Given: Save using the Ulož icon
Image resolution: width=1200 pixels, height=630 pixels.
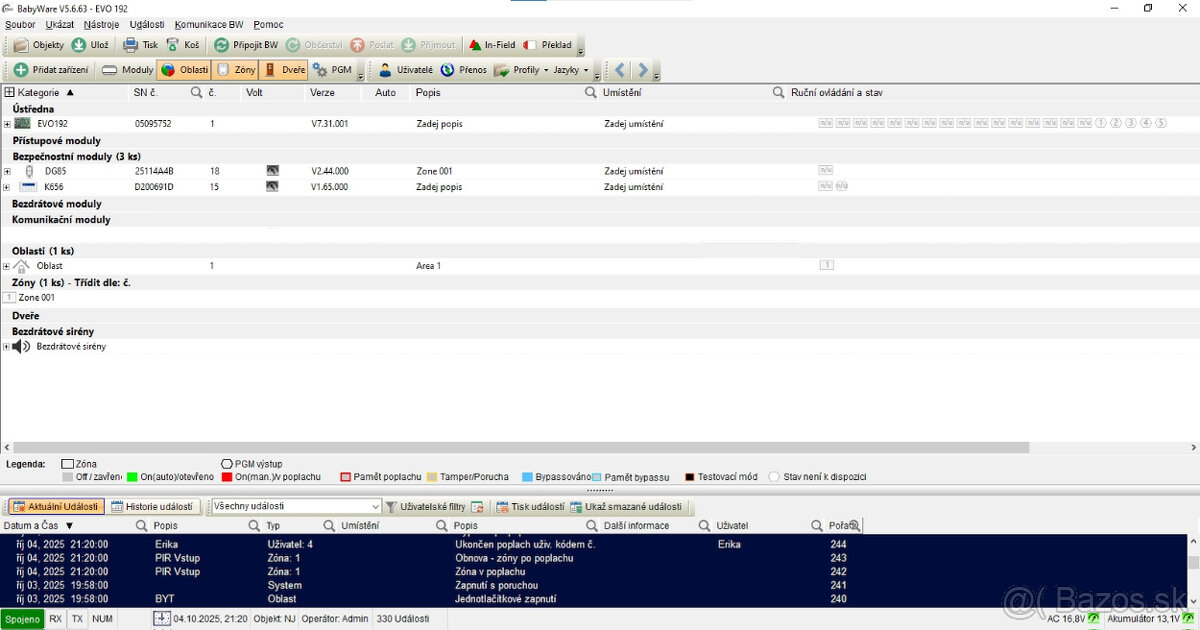Looking at the screenshot, I should pyautogui.click(x=79, y=45).
